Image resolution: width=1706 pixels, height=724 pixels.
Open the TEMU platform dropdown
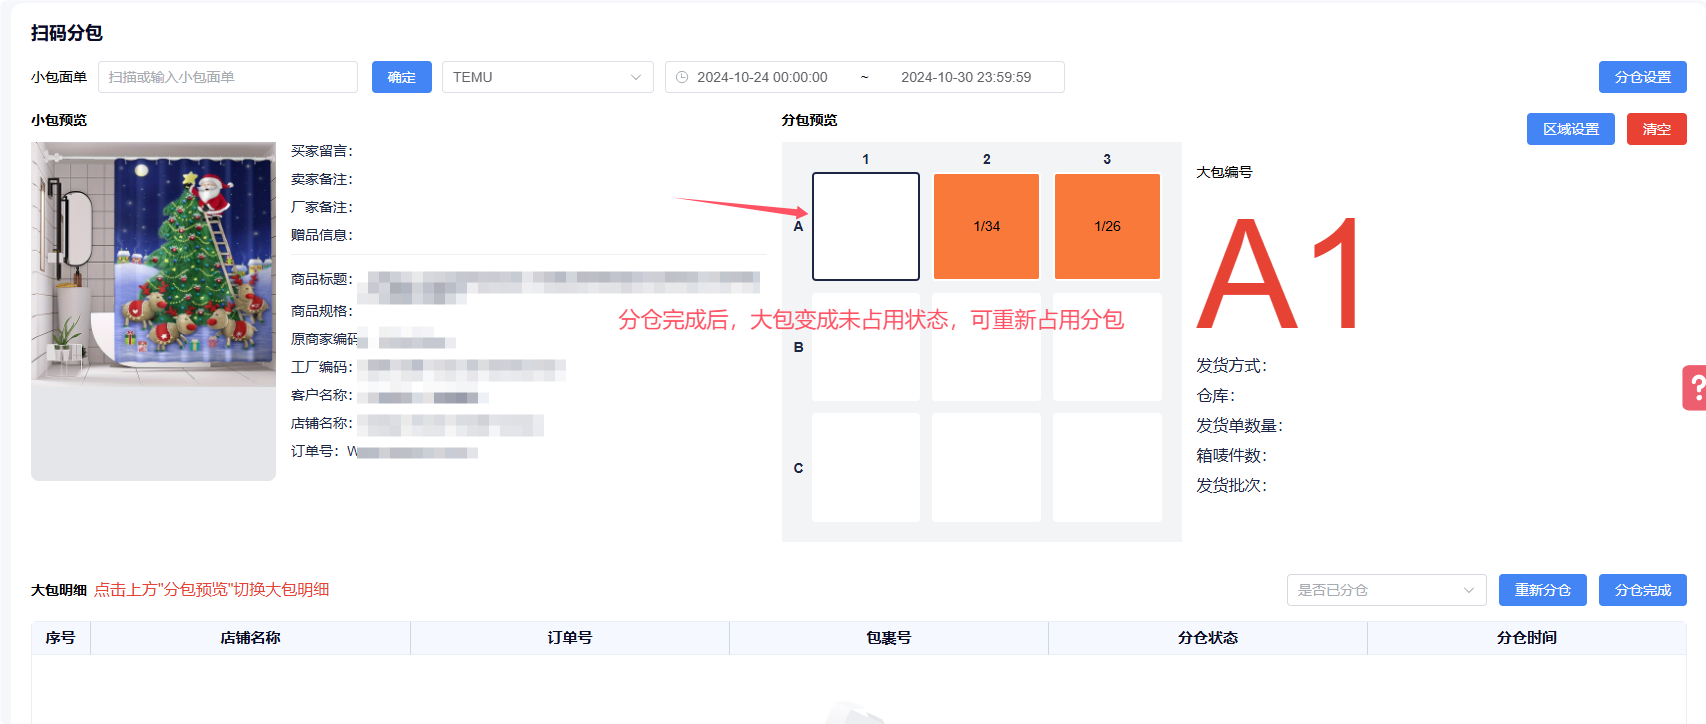click(x=547, y=77)
